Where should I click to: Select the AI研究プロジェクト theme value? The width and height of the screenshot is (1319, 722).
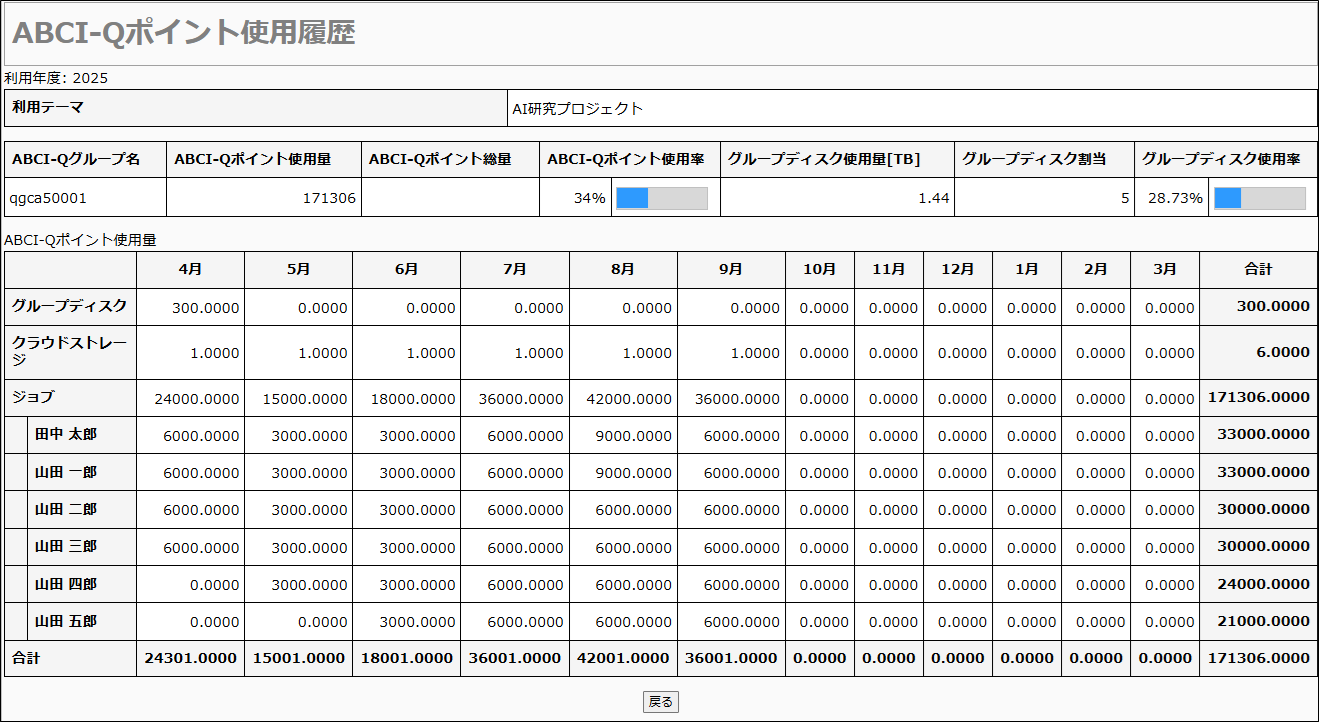[578, 109]
